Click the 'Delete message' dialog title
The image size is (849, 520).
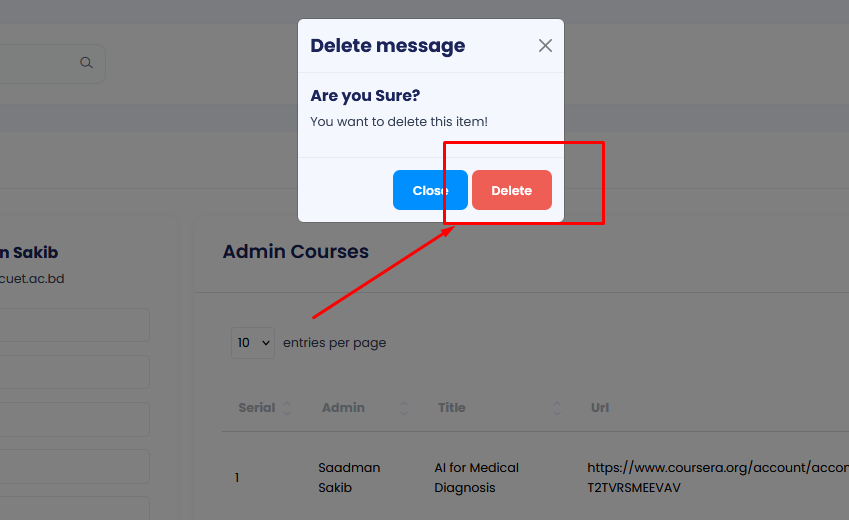click(x=387, y=46)
